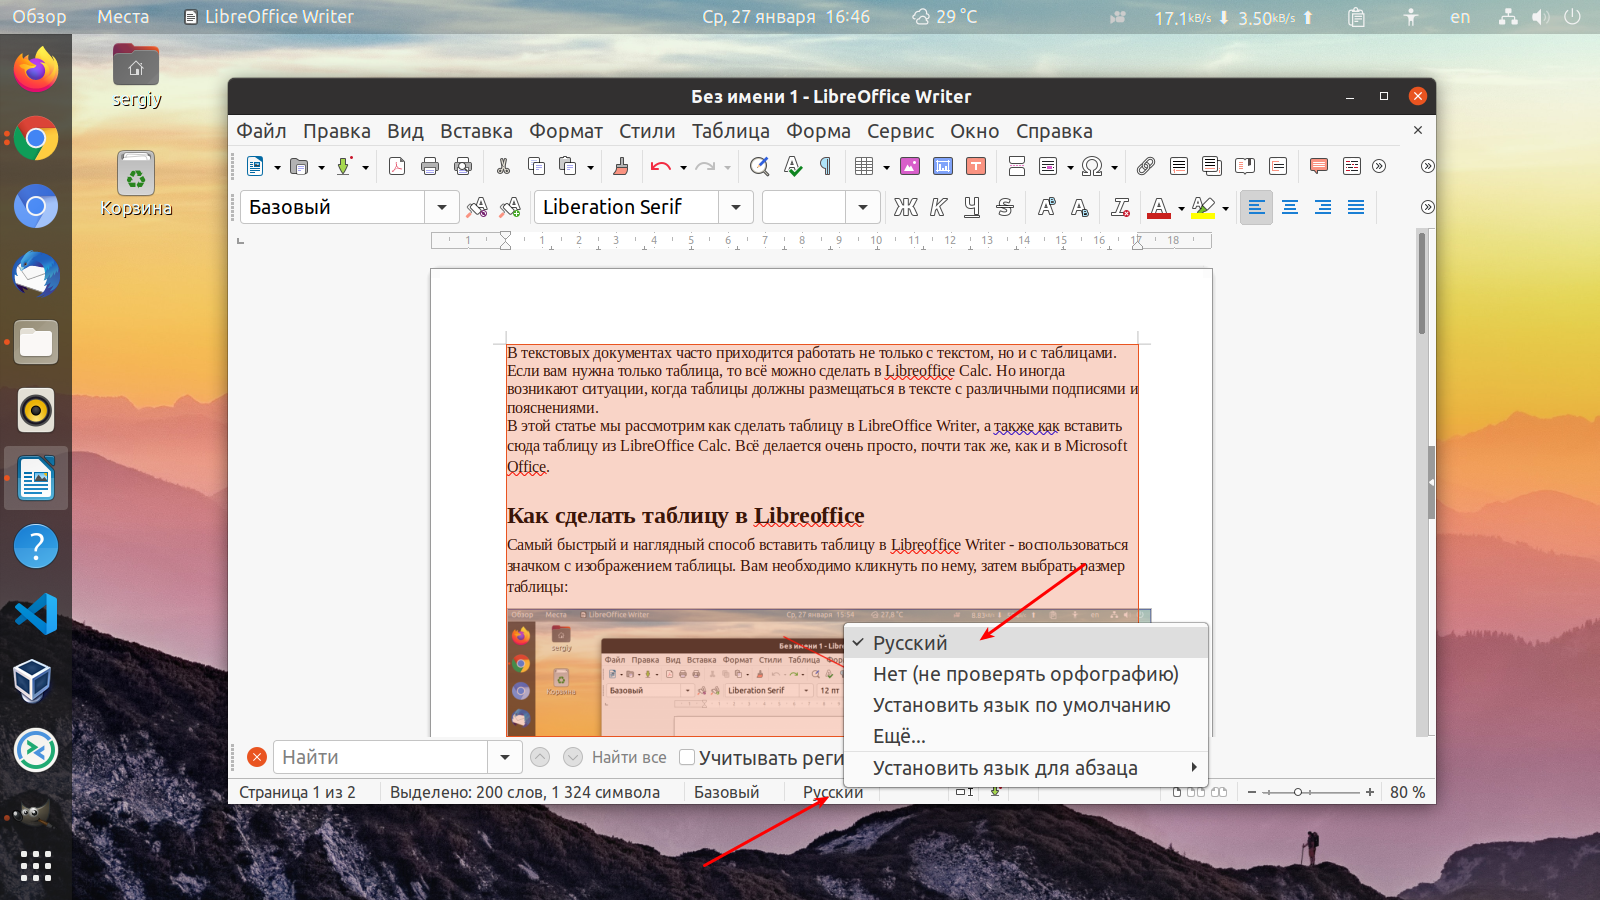Align text left

click(1257, 207)
